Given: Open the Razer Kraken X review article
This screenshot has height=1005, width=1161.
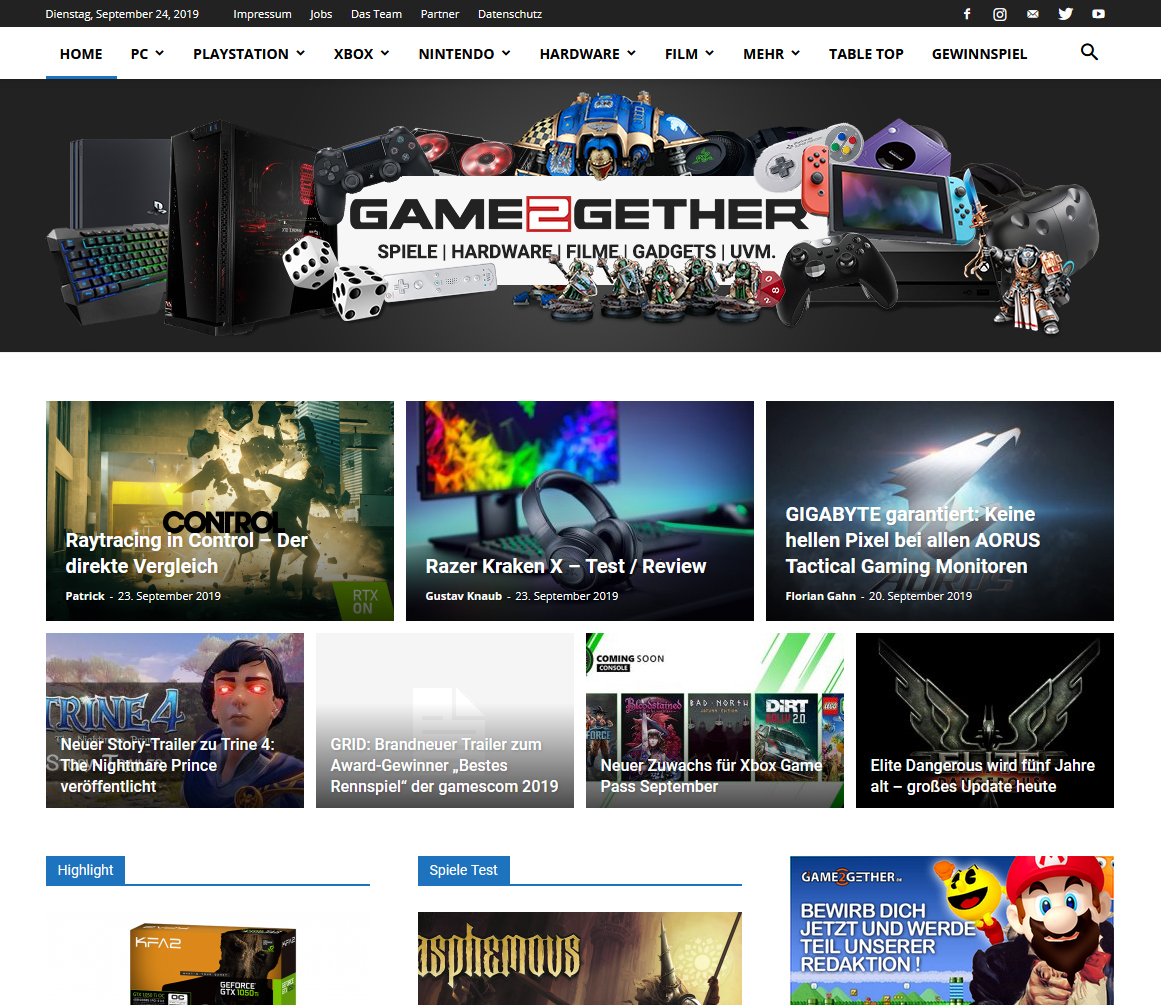Looking at the screenshot, I should [x=580, y=511].
